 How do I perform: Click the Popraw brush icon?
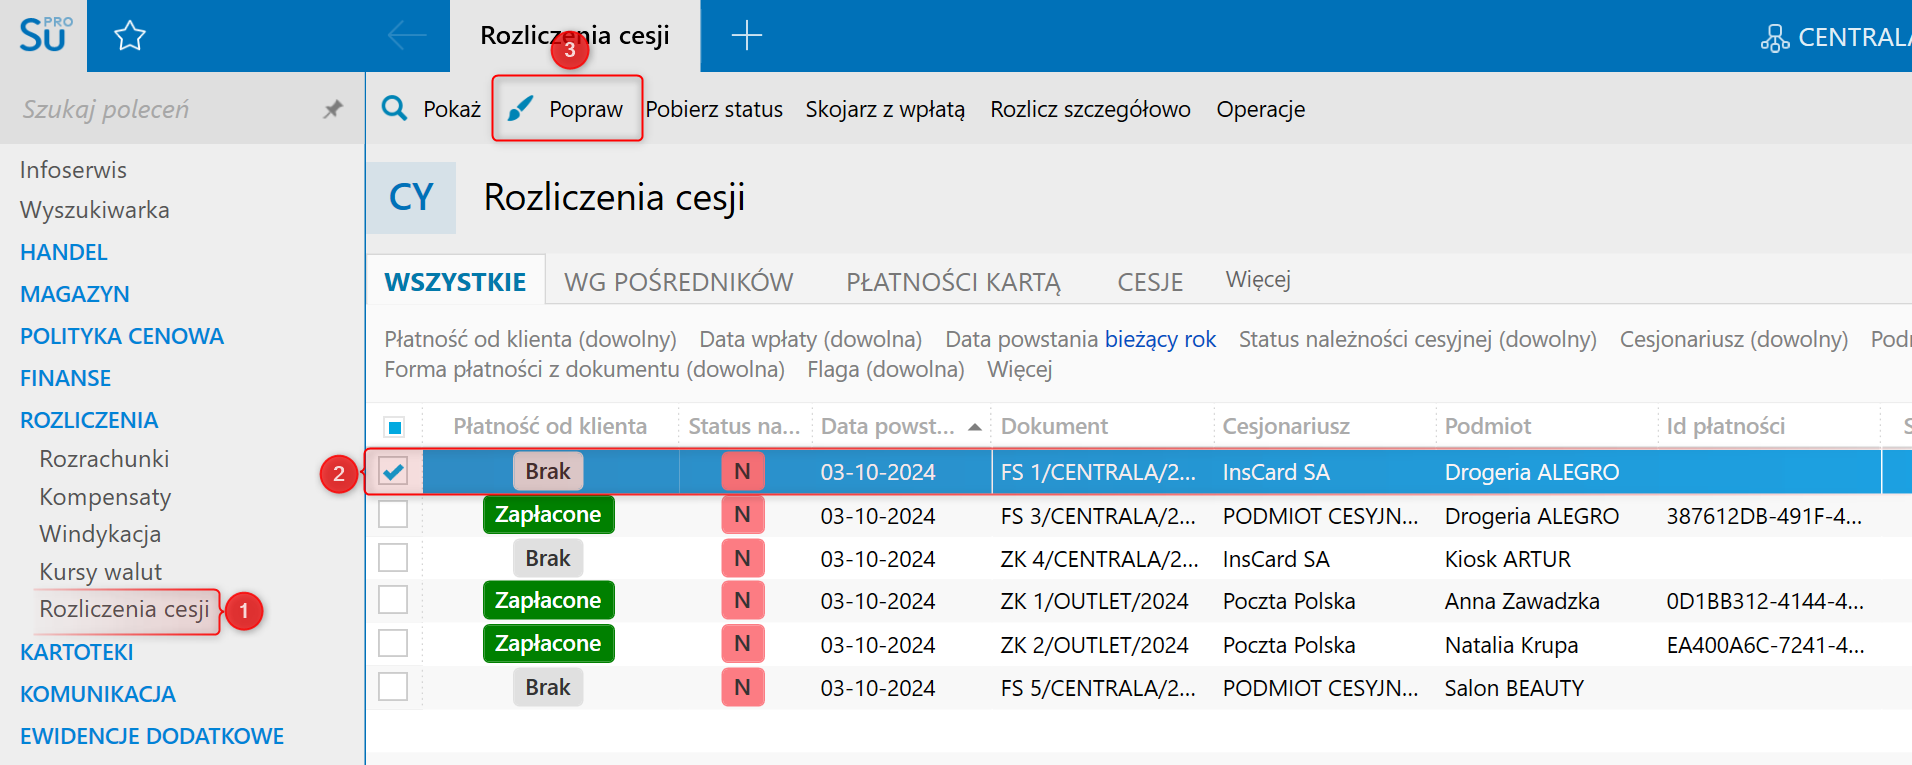click(x=520, y=108)
